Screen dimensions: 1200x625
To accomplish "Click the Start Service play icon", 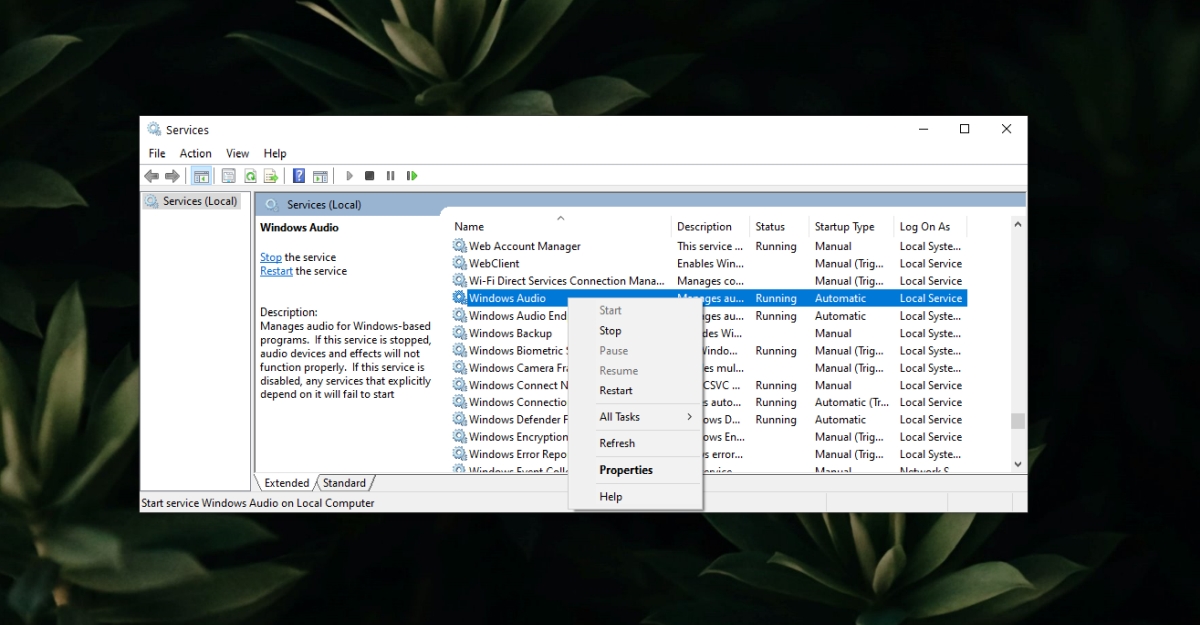I will pos(349,176).
